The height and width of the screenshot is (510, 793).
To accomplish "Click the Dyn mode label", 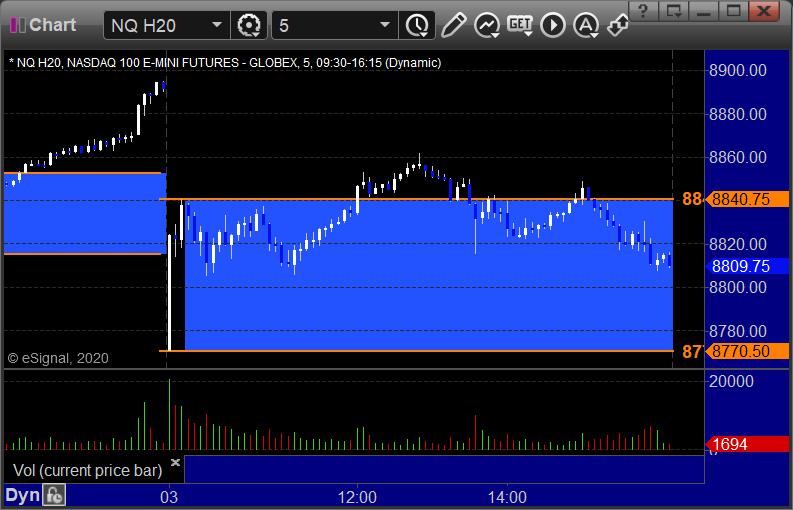I will click(23, 495).
